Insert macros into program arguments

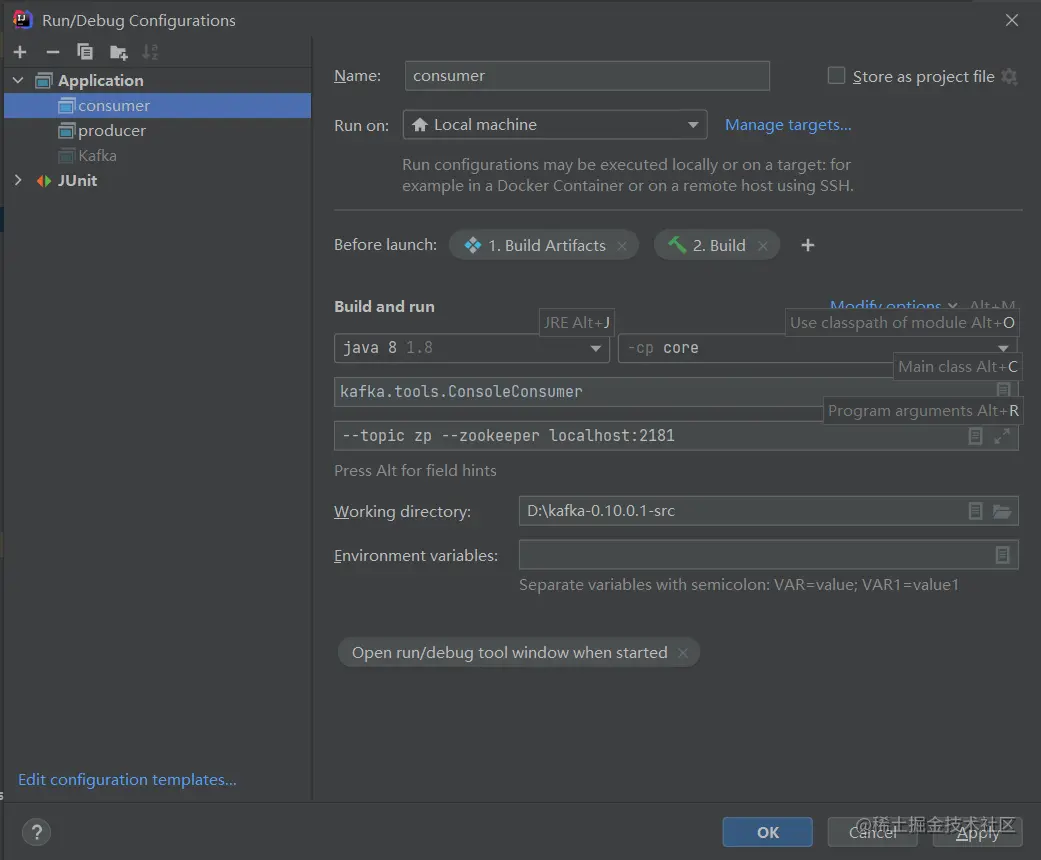pyautogui.click(x=975, y=436)
